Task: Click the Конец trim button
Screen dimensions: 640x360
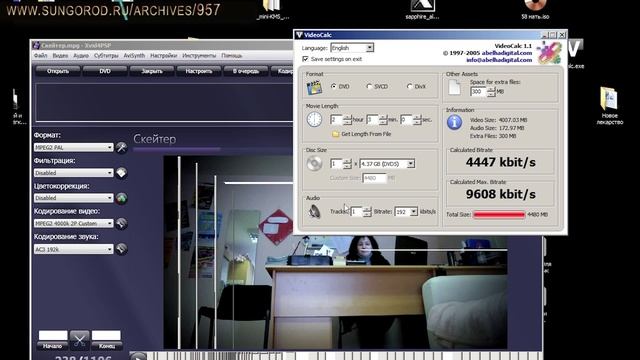Action: 107,346
